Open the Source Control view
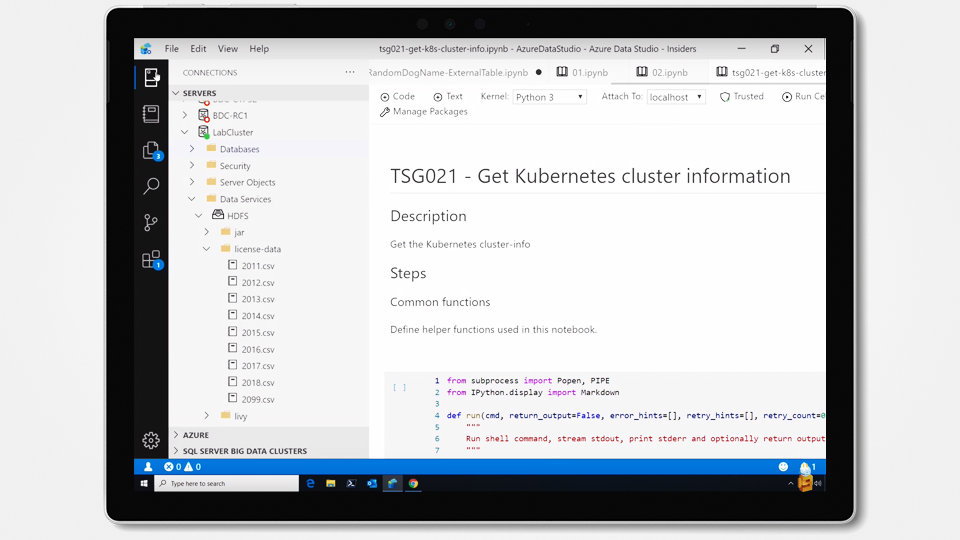 (151, 222)
